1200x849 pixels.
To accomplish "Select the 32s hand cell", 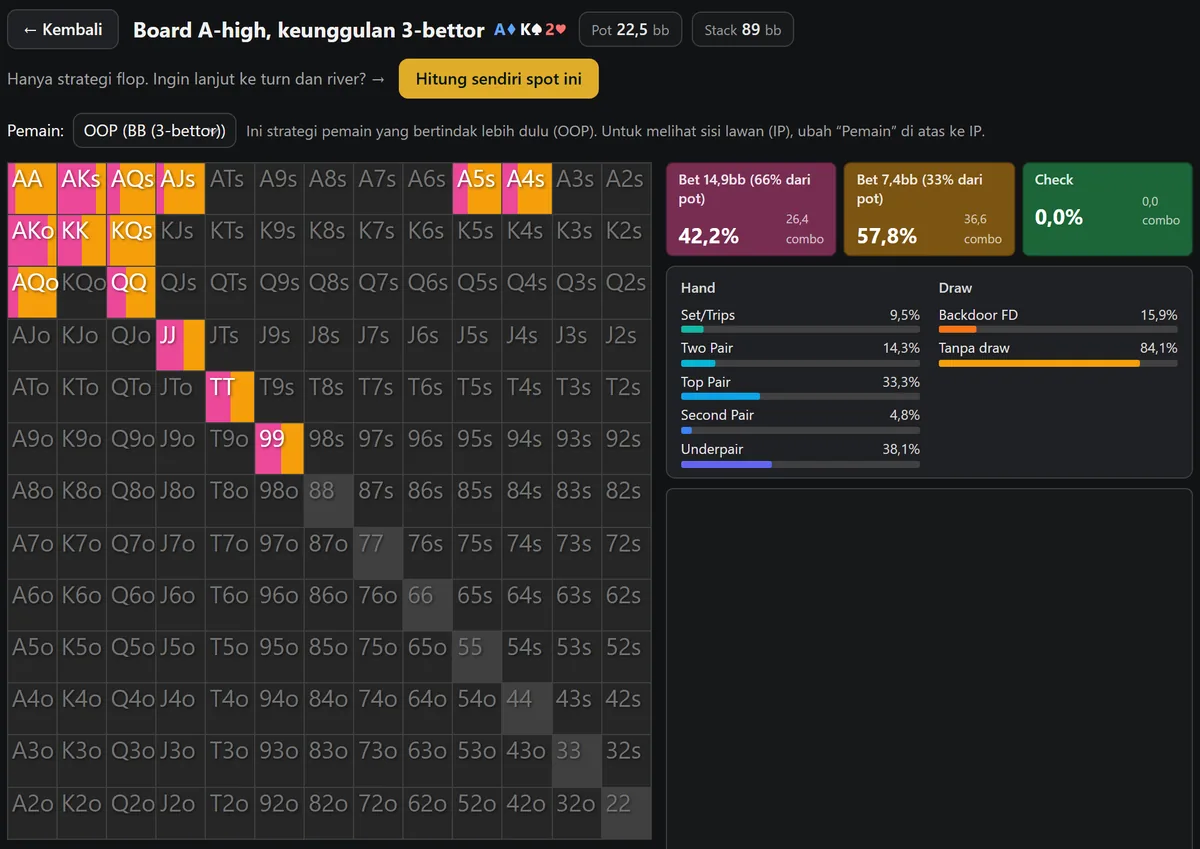I will click(x=626, y=760).
